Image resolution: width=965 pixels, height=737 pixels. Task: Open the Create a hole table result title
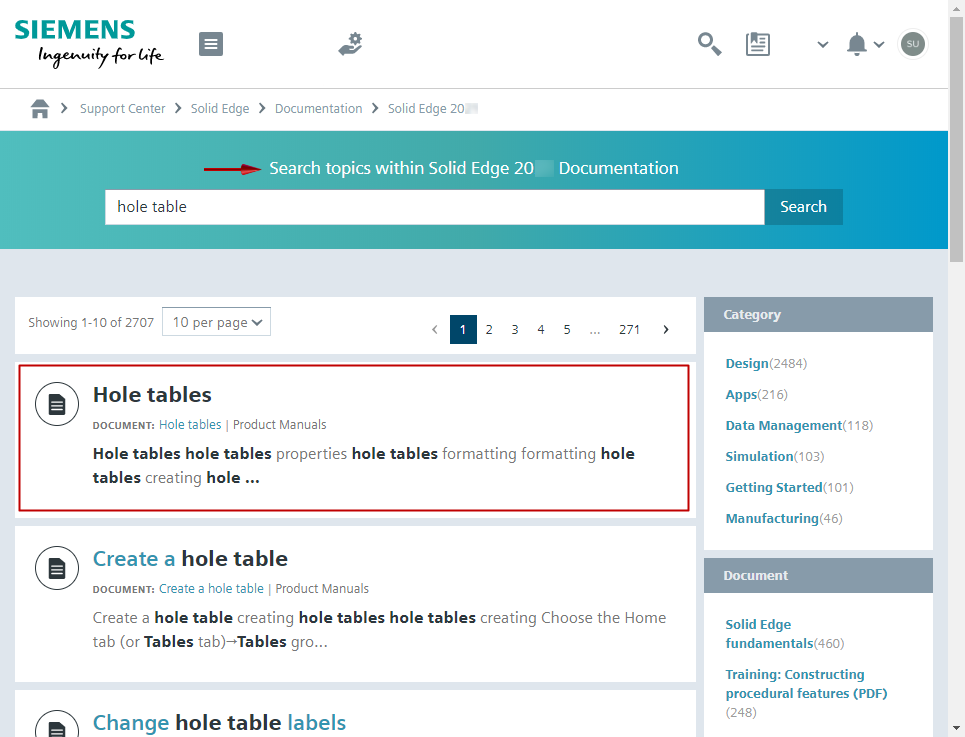pos(190,559)
